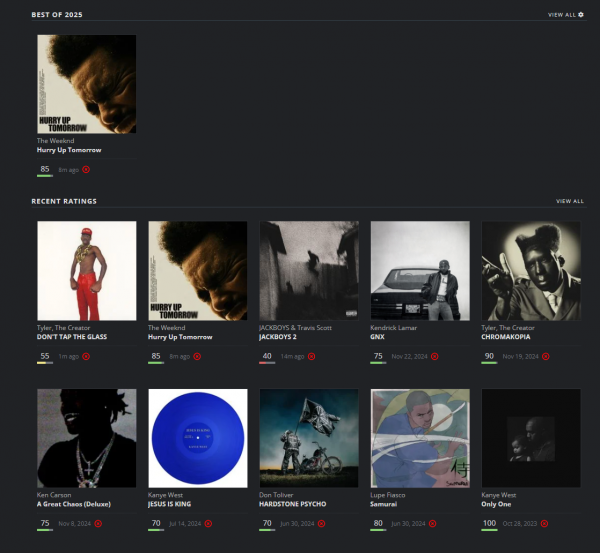Click Samurai album cover
The height and width of the screenshot is (553, 600).
pyautogui.click(x=420, y=438)
